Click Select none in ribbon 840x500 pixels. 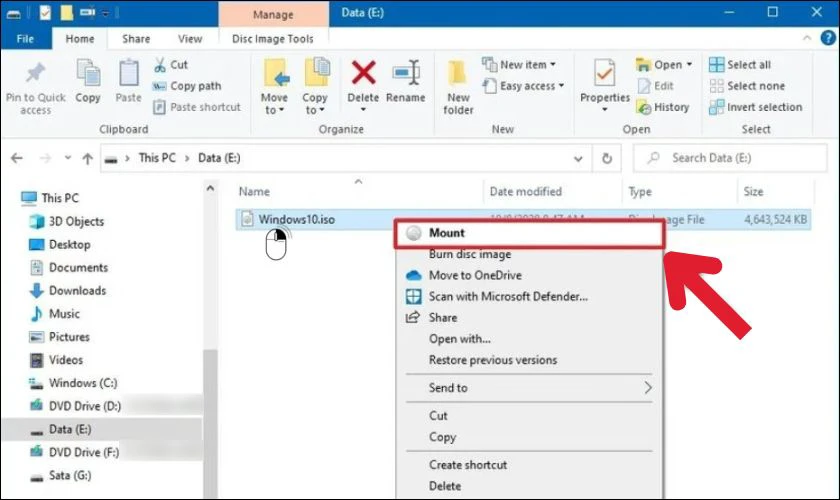pos(747,86)
